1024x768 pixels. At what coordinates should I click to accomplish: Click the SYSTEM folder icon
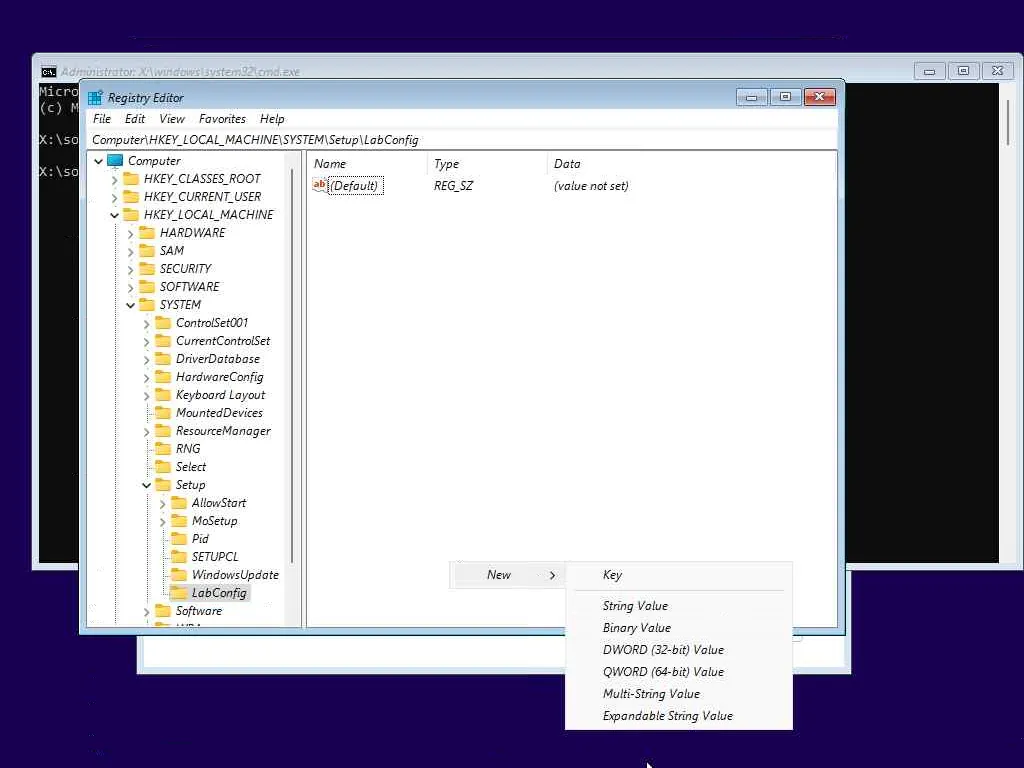click(x=147, y=305)
